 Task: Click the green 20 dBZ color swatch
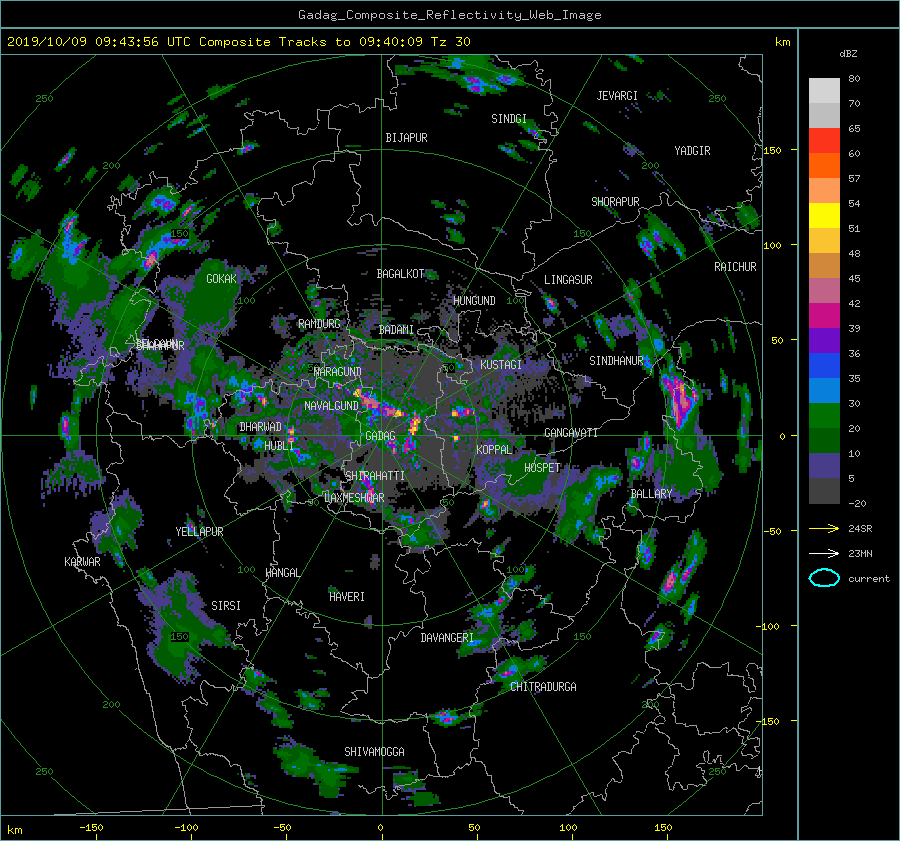824,416
